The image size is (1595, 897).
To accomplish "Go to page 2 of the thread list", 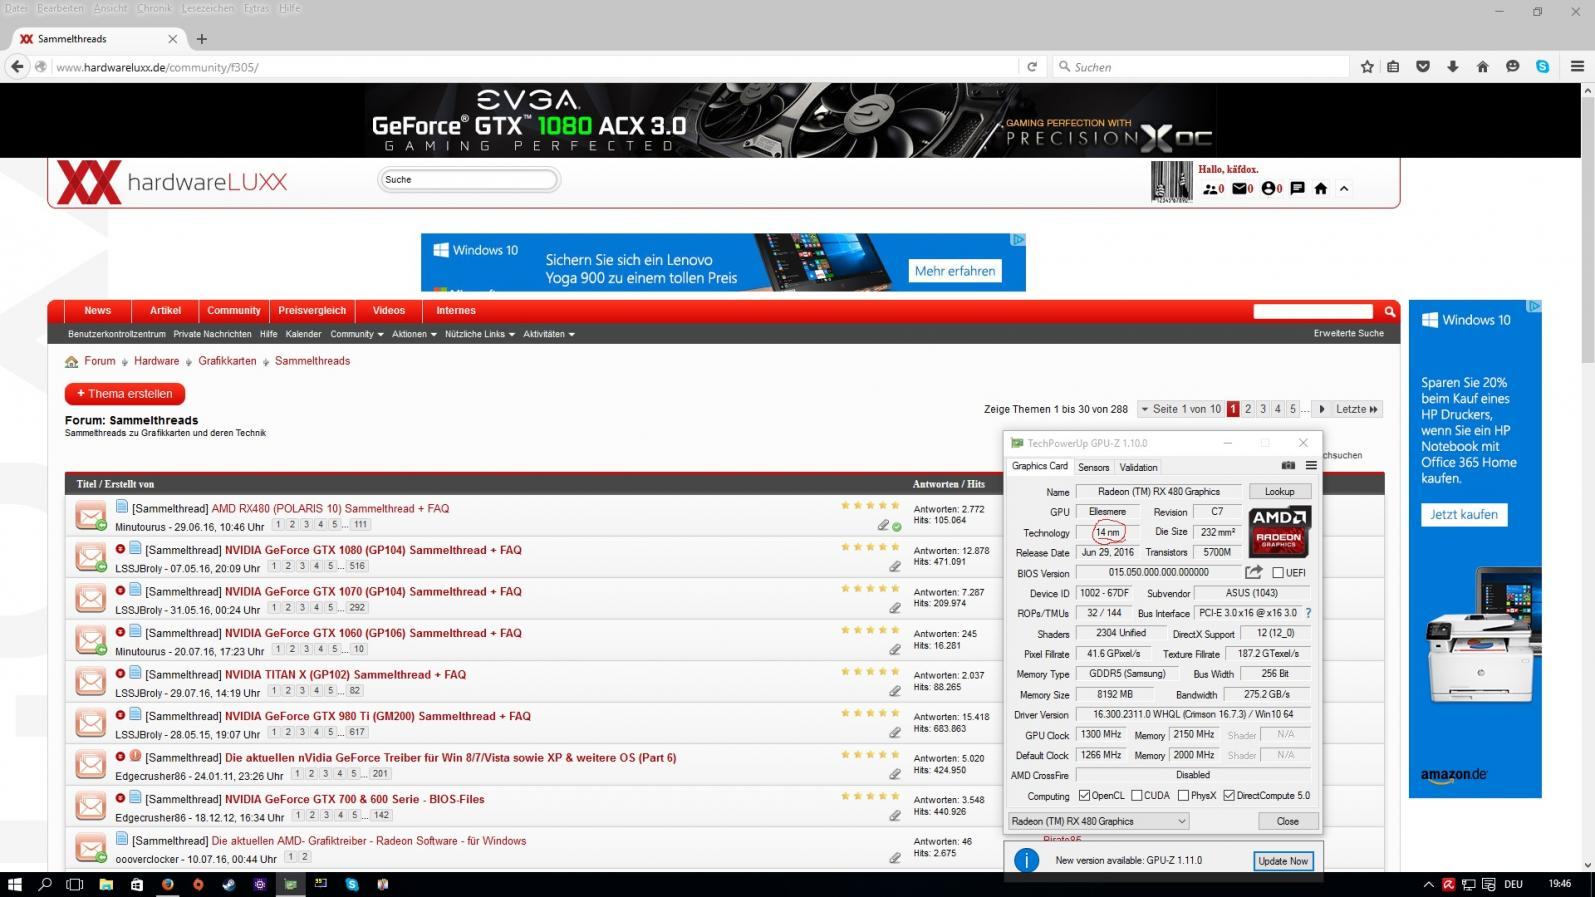I will pyautogui.click(x=1248, y=409).
